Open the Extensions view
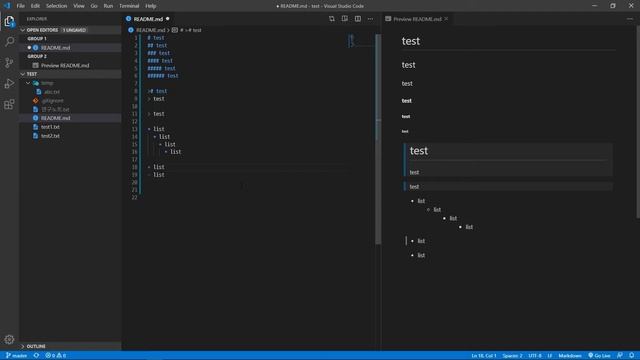Viewport: 640px width, 360px height. 9,104
